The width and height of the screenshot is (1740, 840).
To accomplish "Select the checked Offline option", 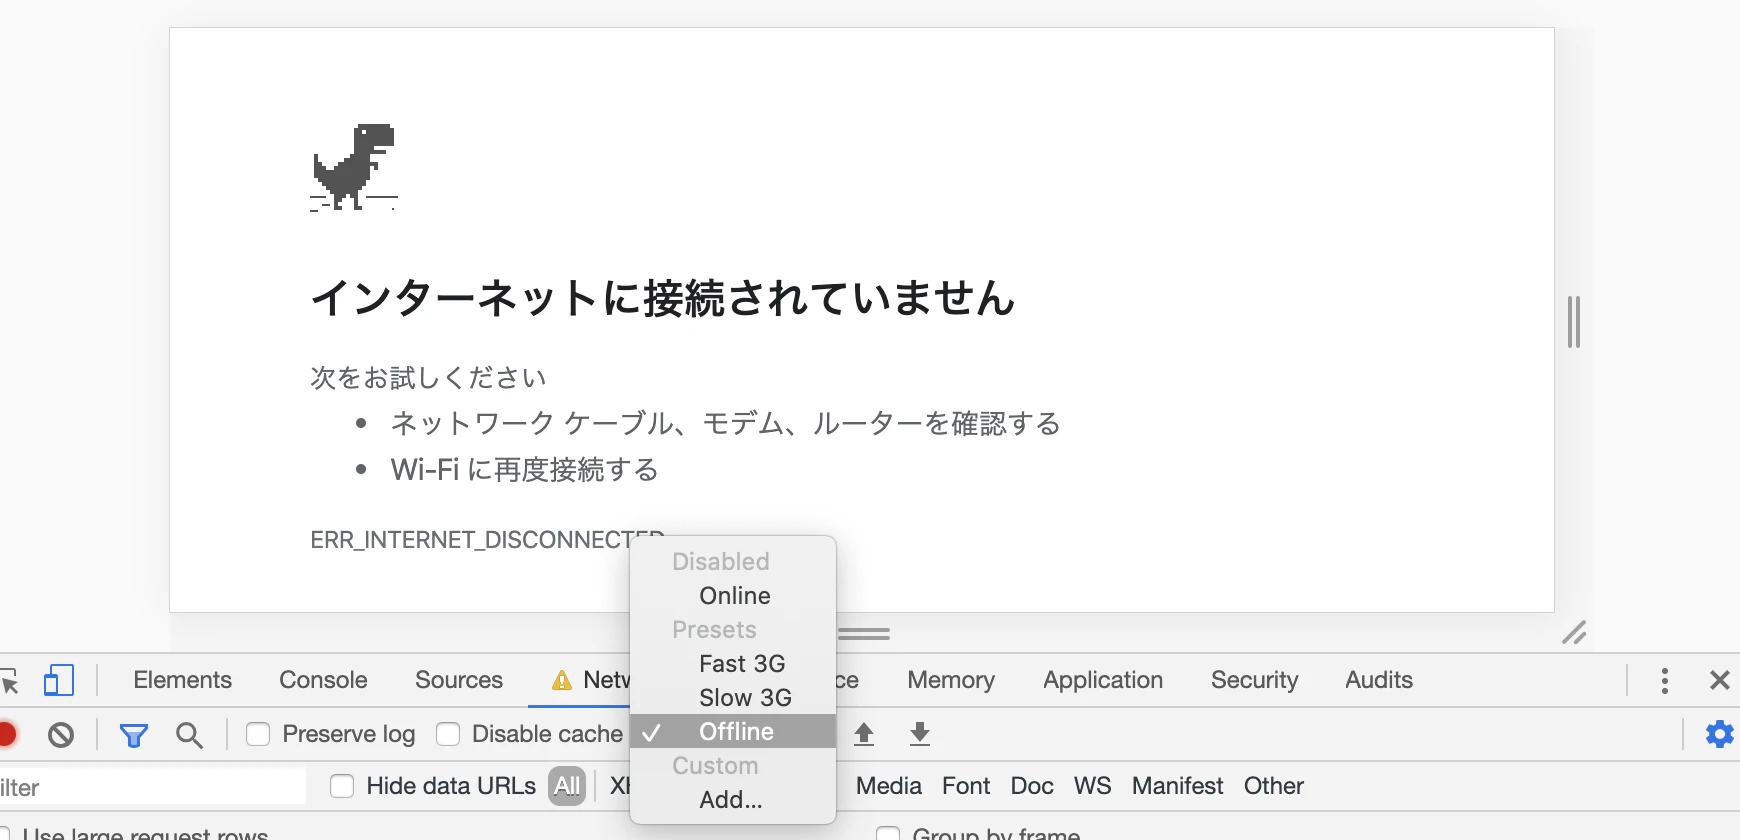I will pyautogui.click(x=733, y=732).
